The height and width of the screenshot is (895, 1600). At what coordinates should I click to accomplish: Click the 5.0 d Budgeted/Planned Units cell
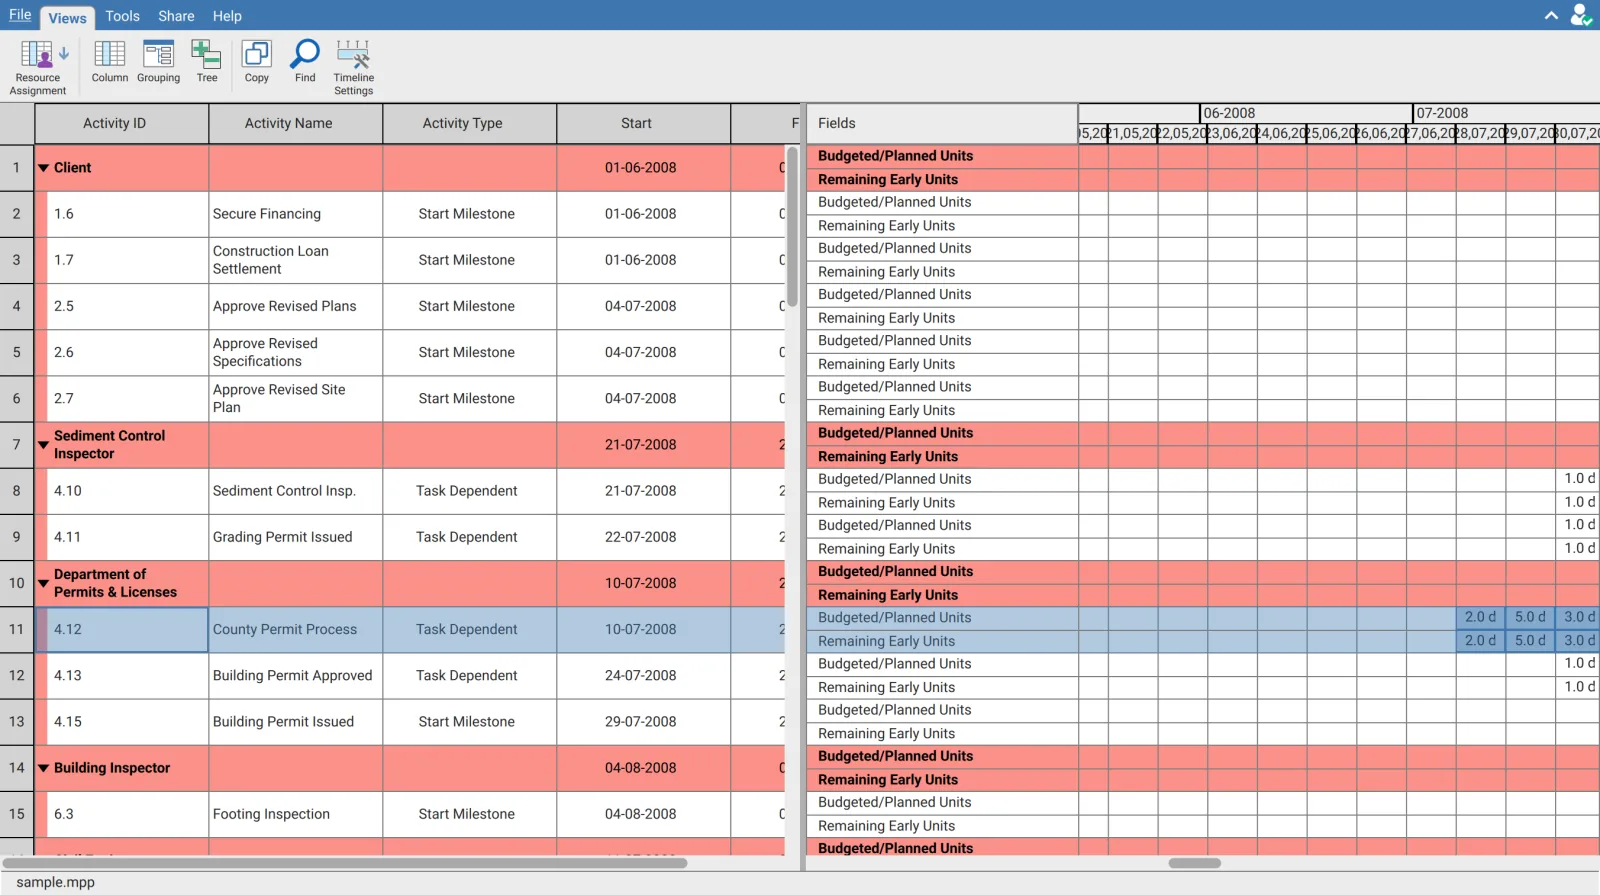pyautogui.click(x=1530, y=618)
